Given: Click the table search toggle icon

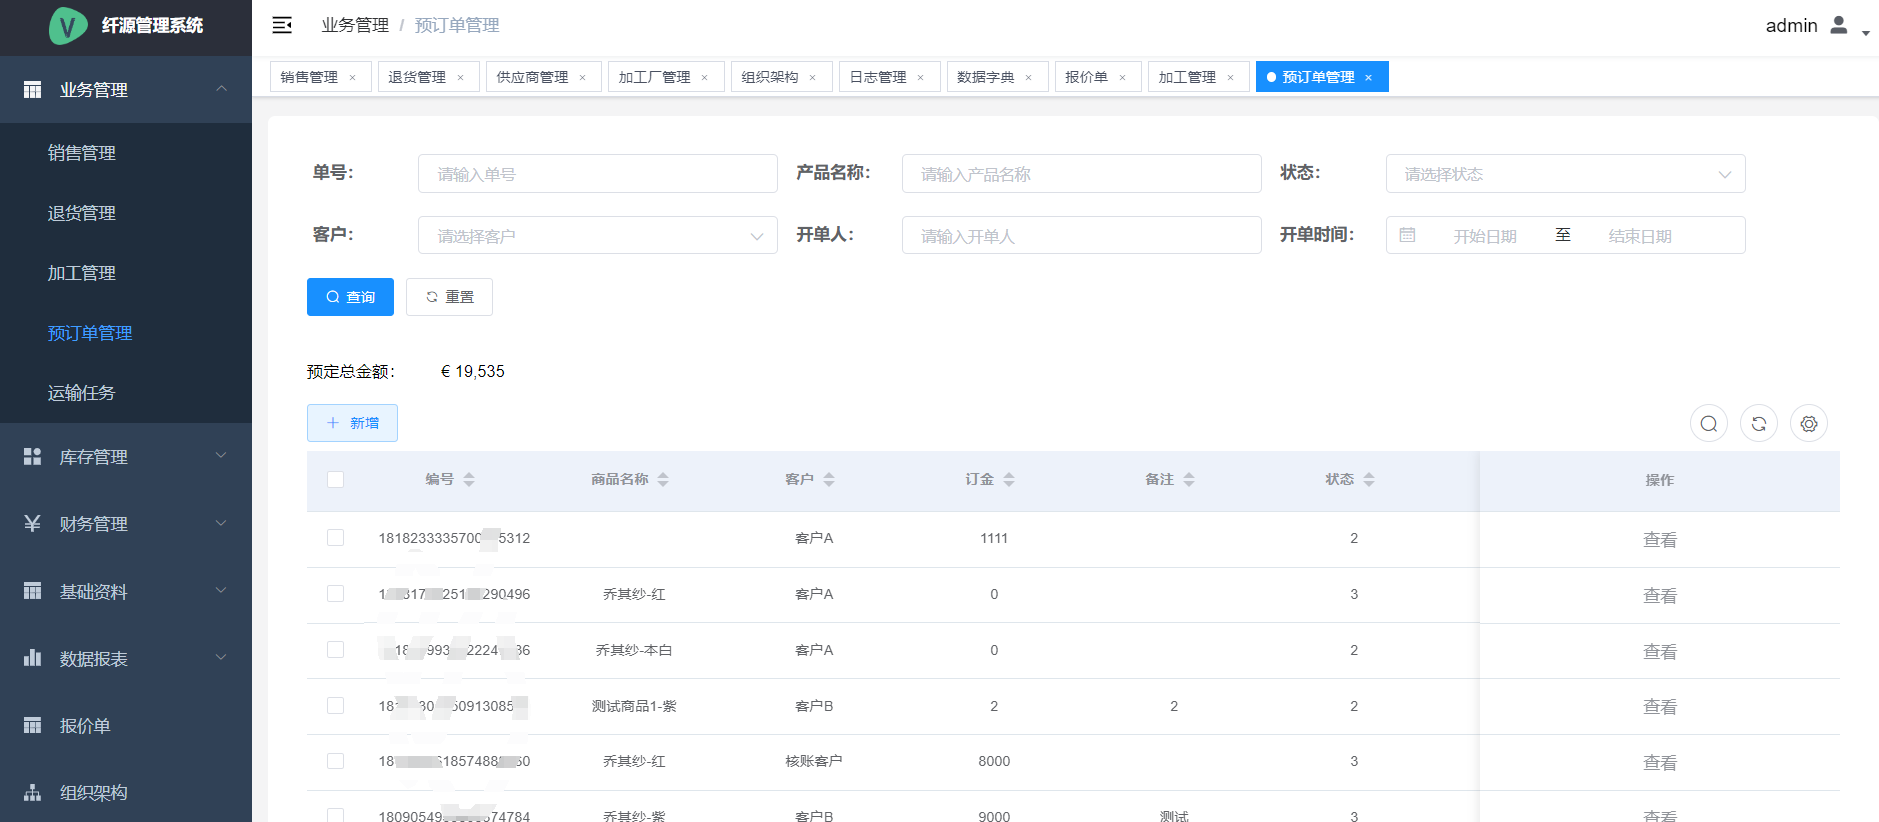Looking at the screenshot, I should coord(1708,424).
